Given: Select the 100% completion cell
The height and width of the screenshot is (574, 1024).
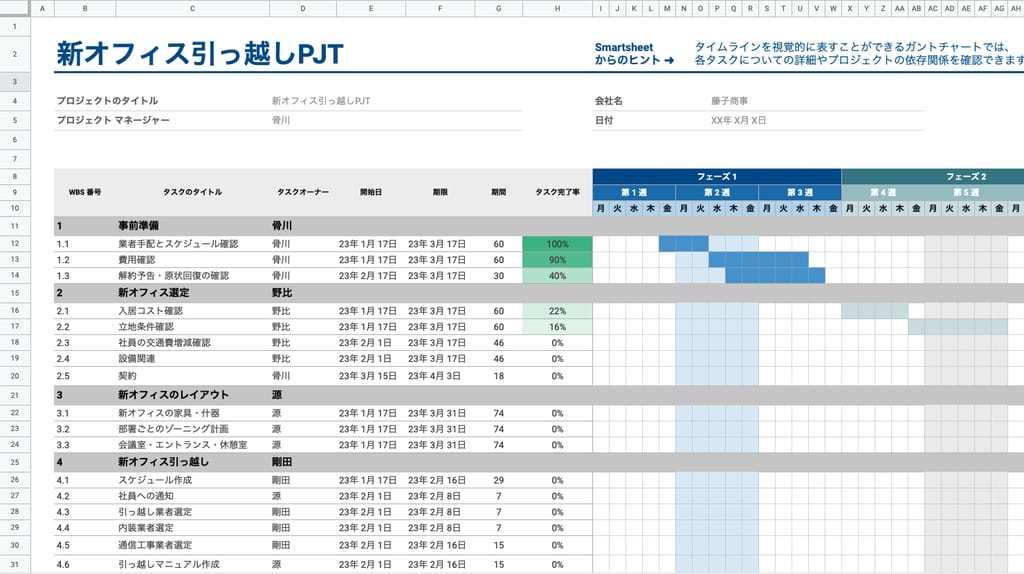Looking at the screenshot, I should pyautogui.click(x=557, y=244).
